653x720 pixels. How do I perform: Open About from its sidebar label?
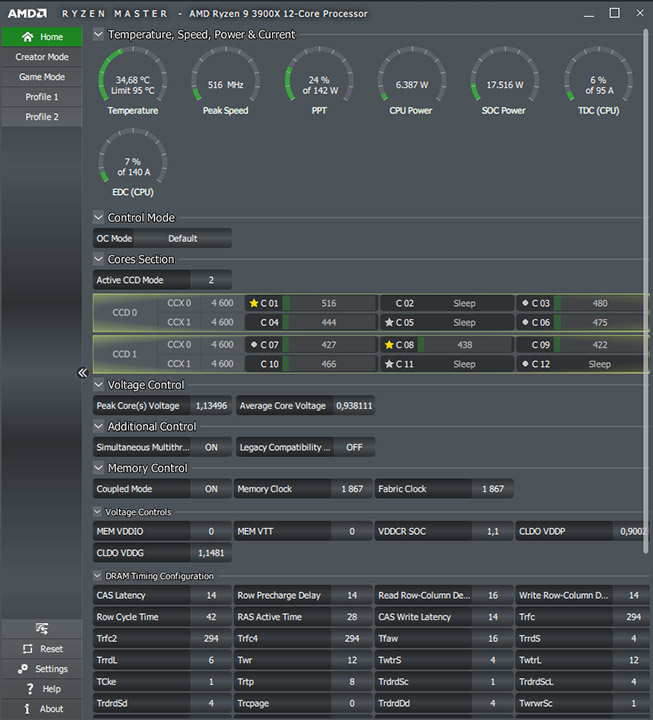click(51, 709)
